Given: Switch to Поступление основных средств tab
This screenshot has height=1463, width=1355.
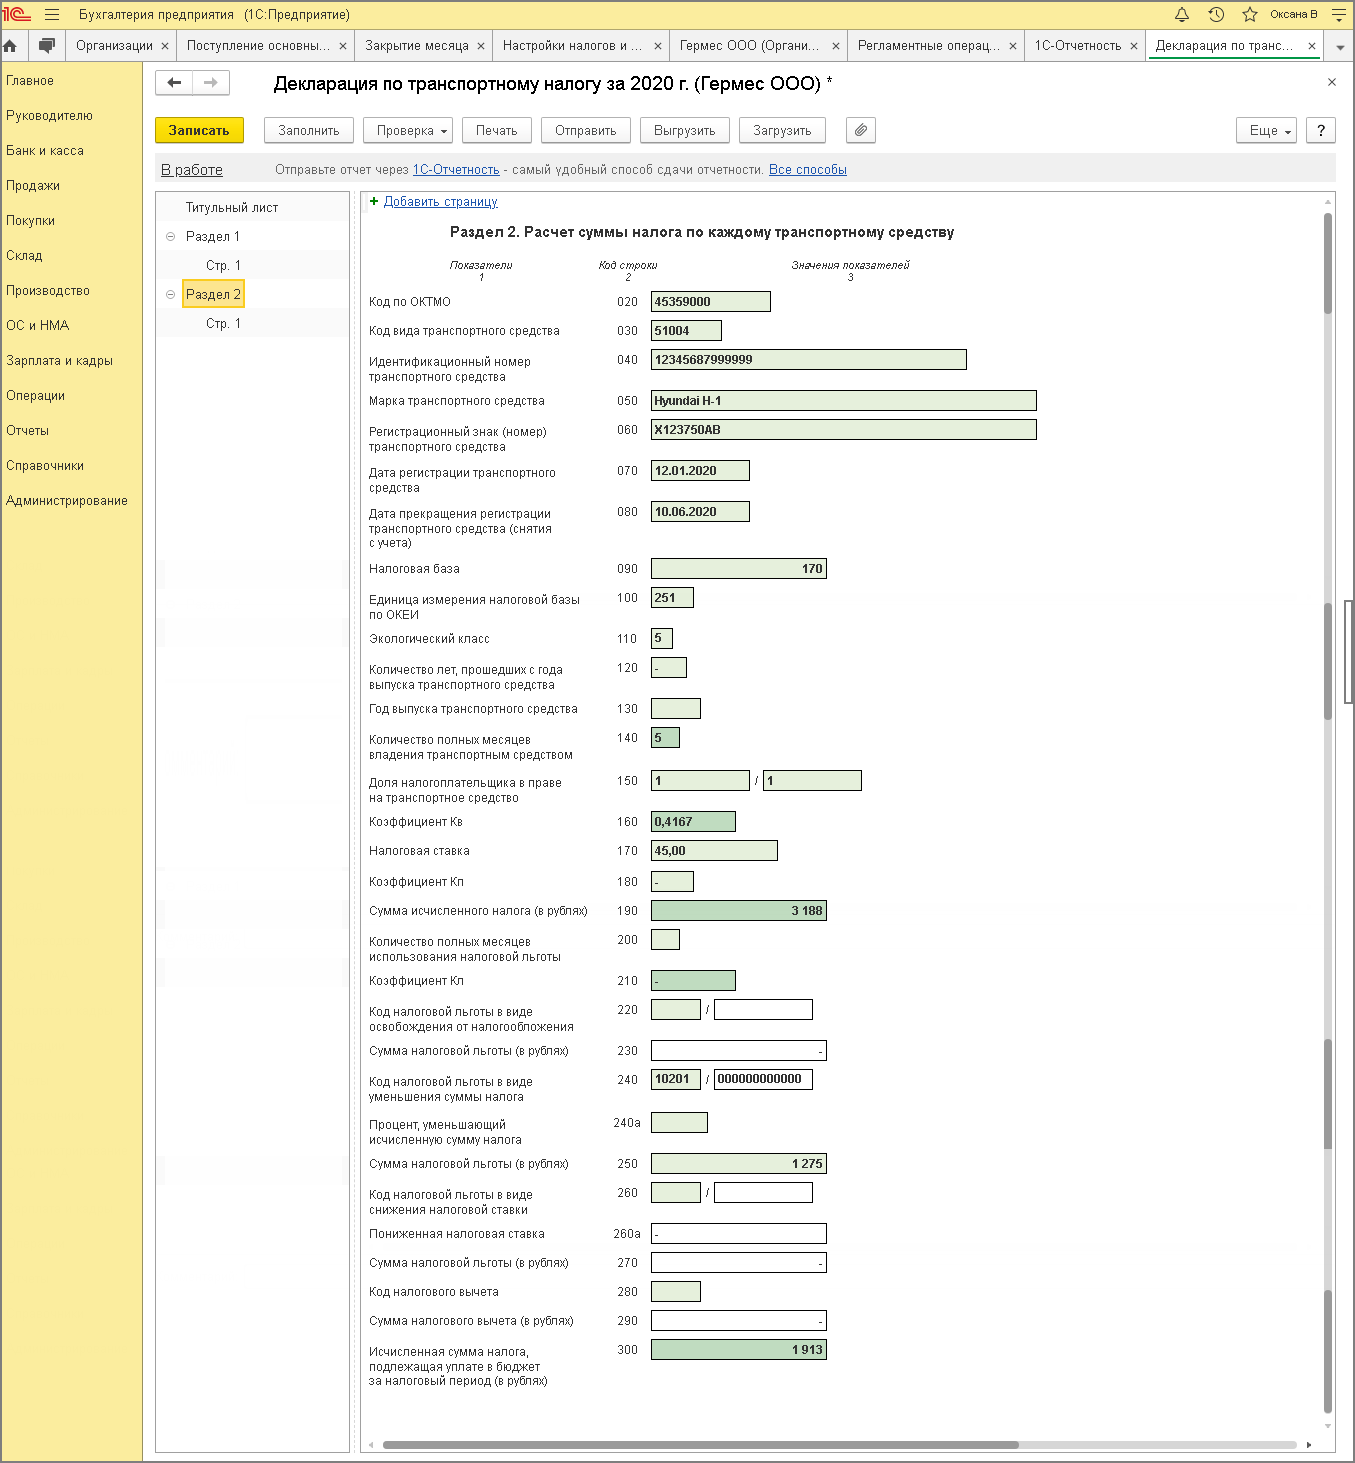Looking at the screenshot, I should pos(258,46).
